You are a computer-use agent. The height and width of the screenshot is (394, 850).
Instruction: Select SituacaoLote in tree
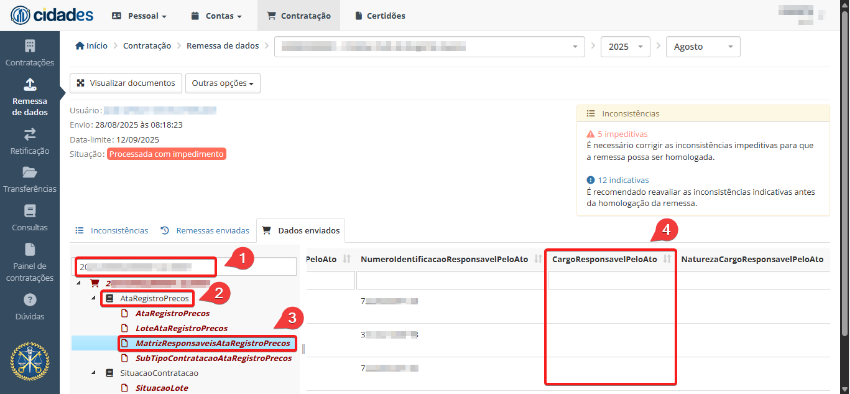162,388
